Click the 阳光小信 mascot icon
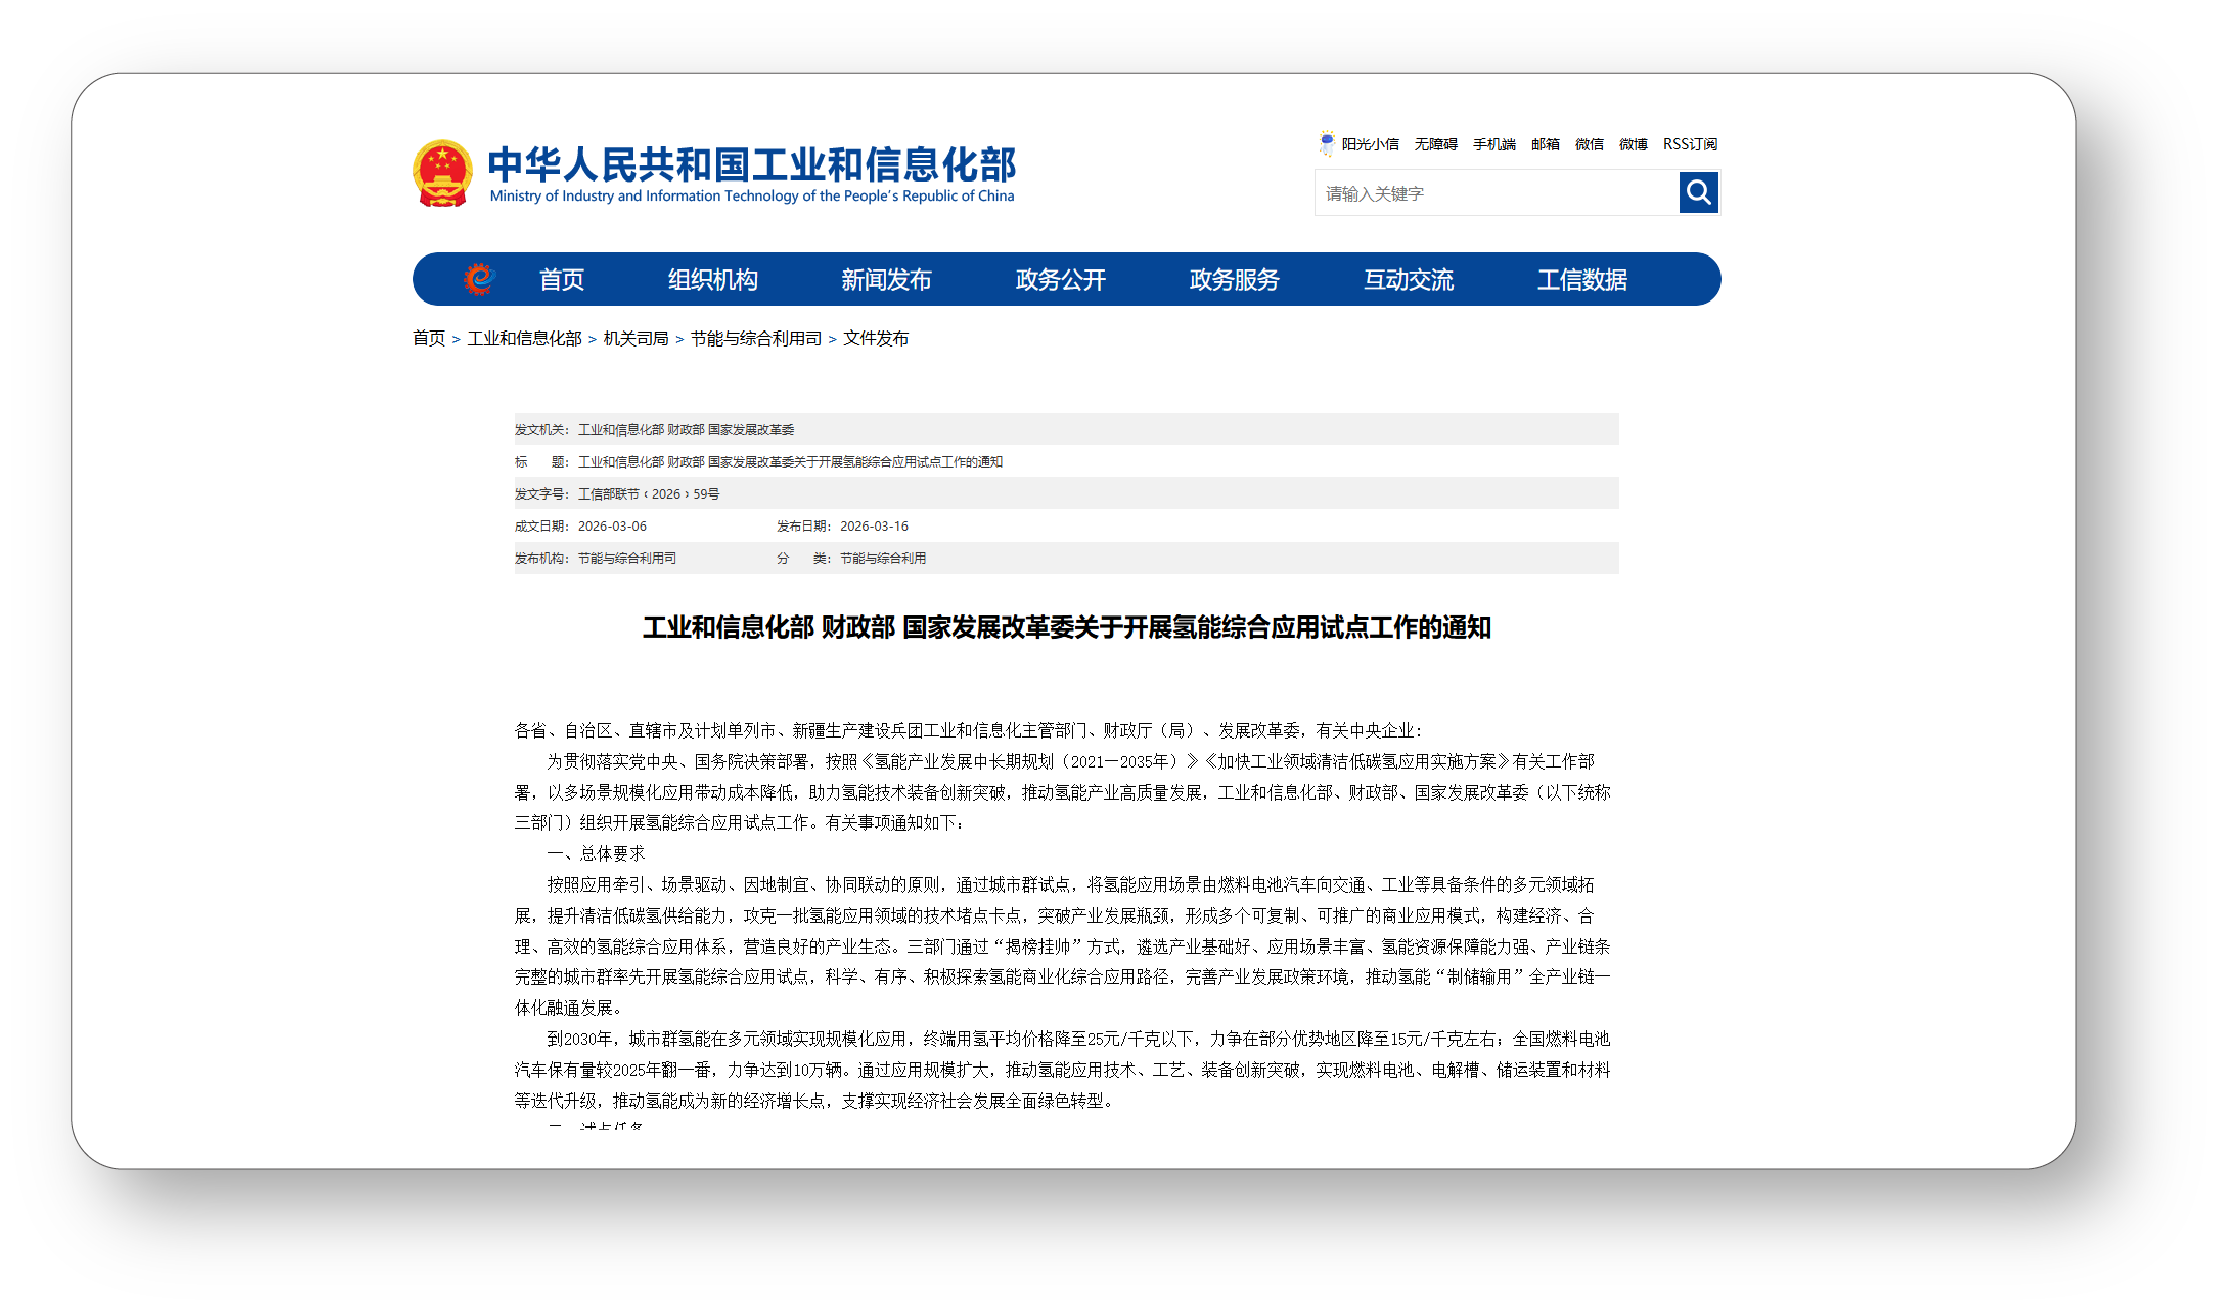Viewport: 2220px width, 1312px height. [1326, 143]
